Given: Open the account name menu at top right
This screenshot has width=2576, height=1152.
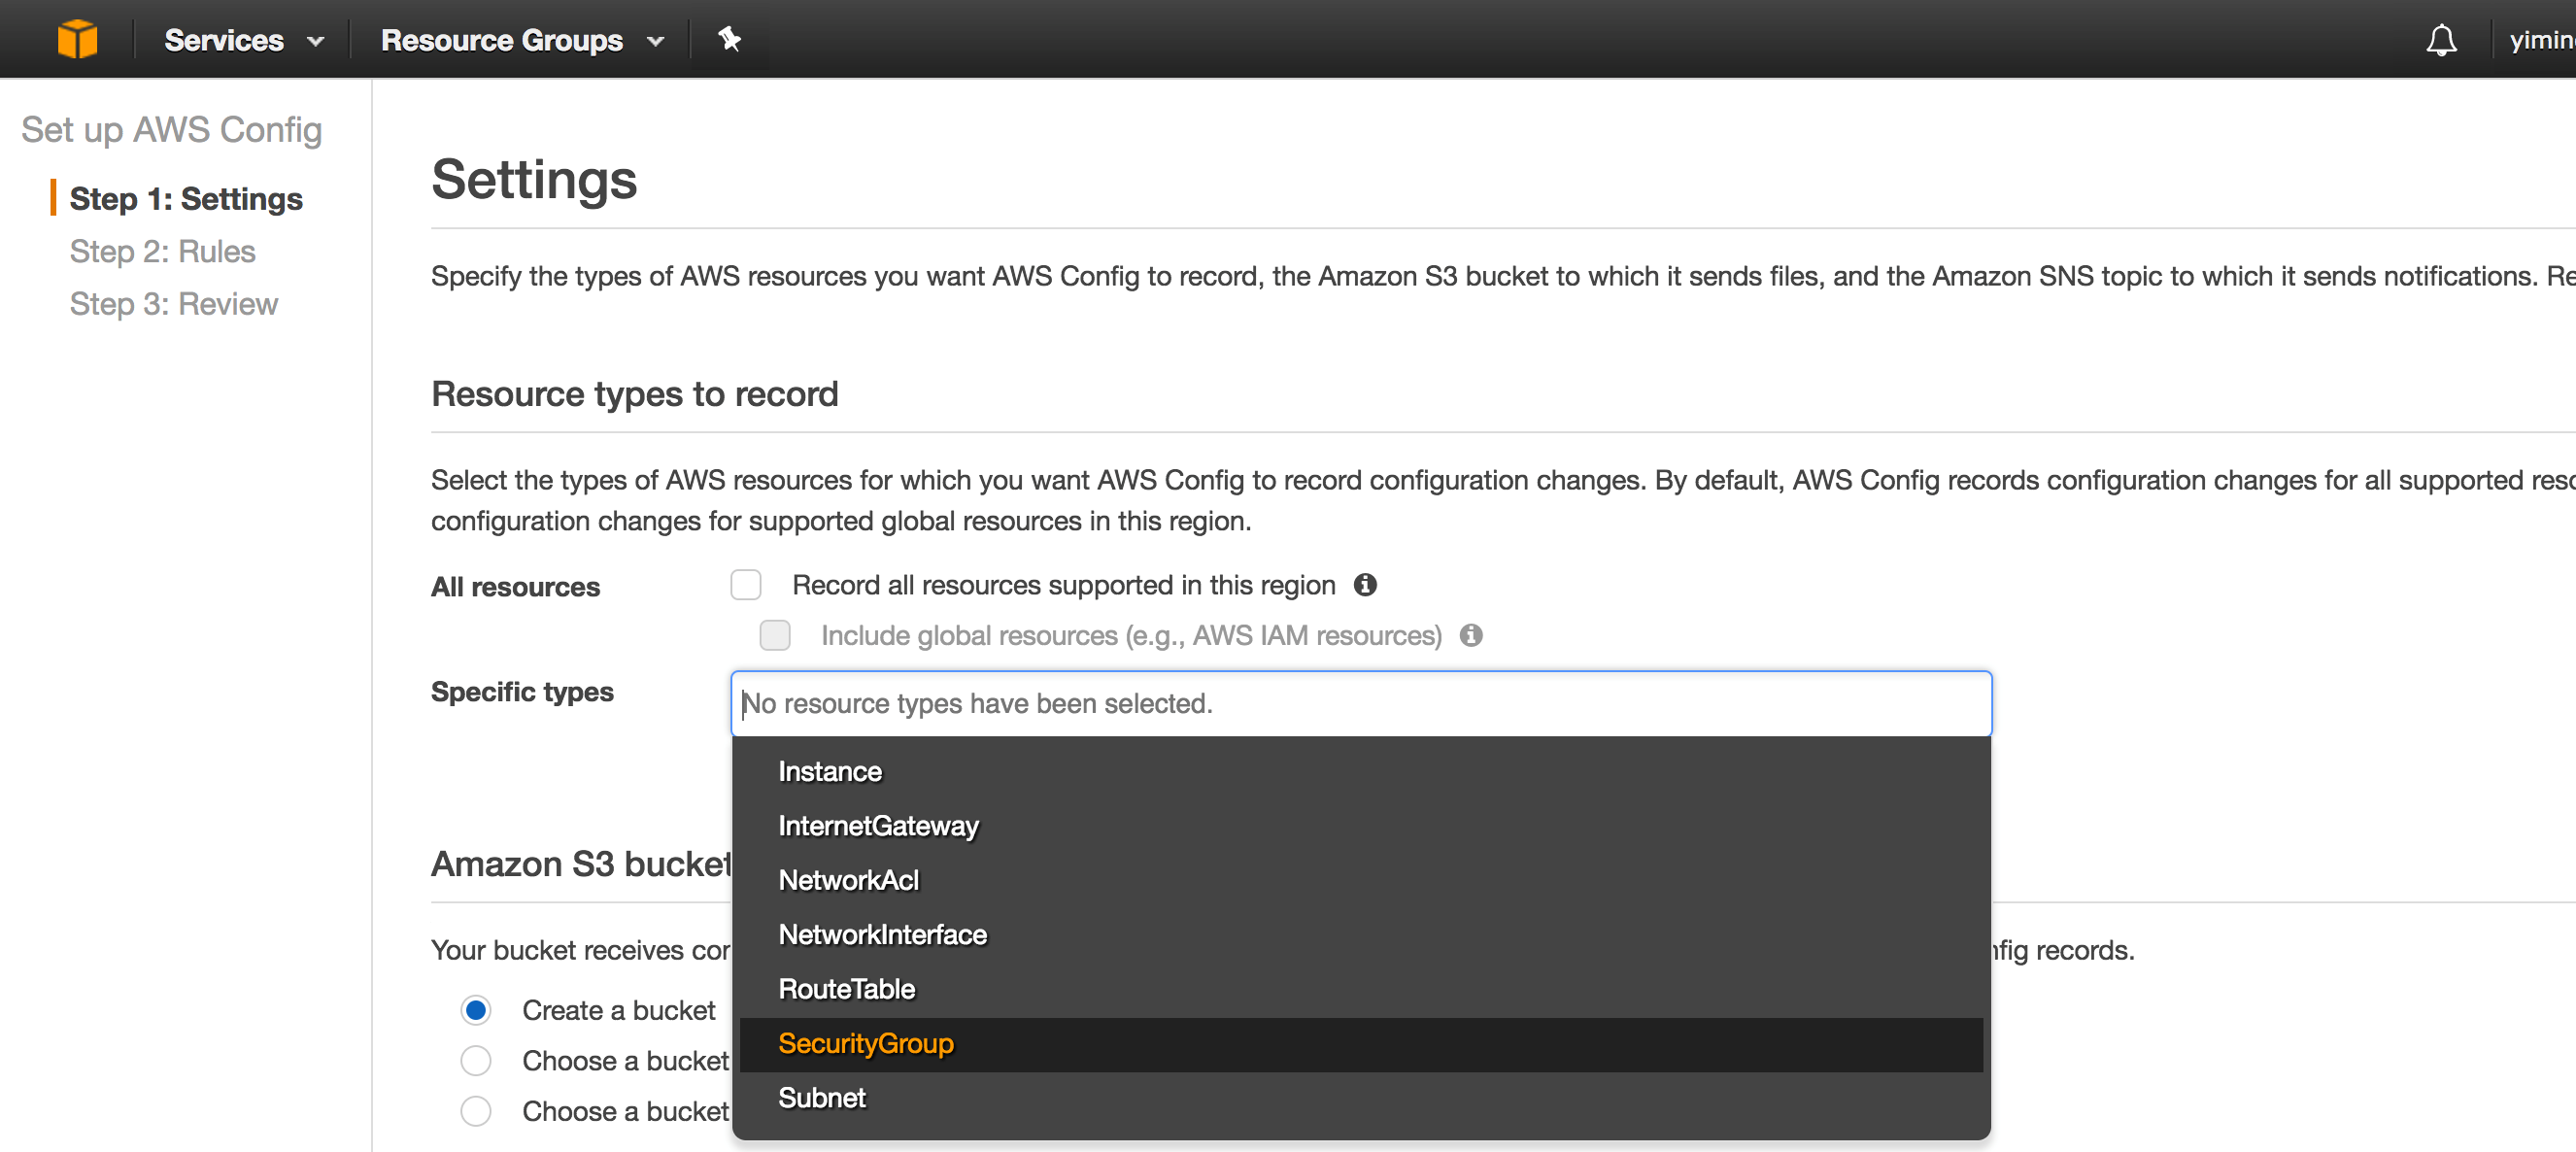Looking at the screenshot, I should point(2540,40).
